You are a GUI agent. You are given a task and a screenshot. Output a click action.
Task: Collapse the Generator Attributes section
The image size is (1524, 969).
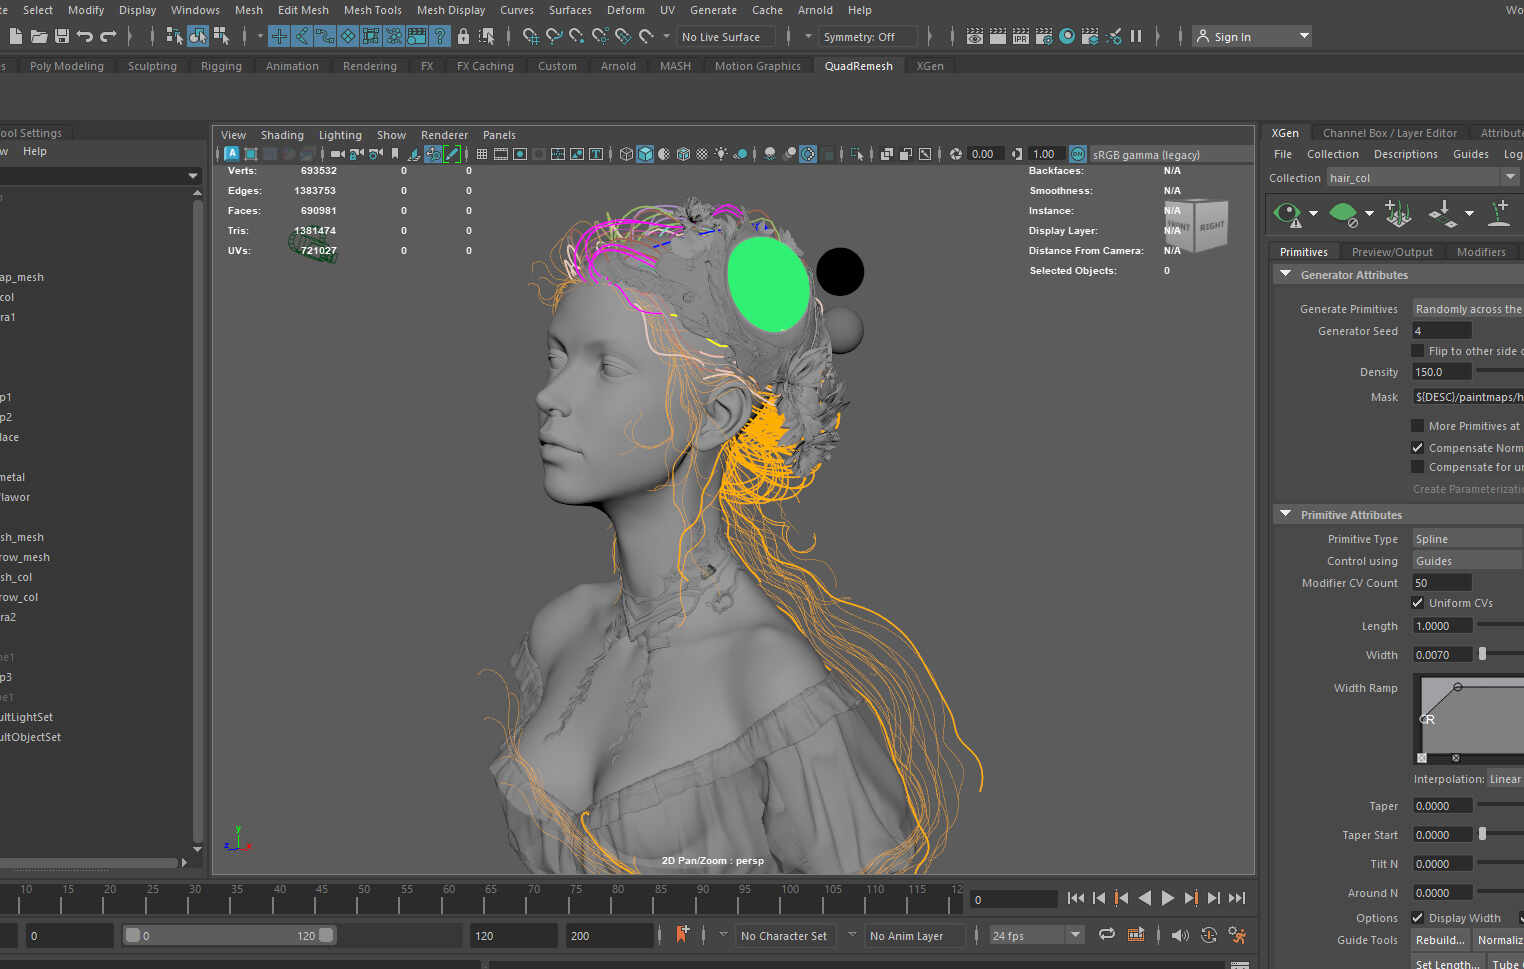1286,274
